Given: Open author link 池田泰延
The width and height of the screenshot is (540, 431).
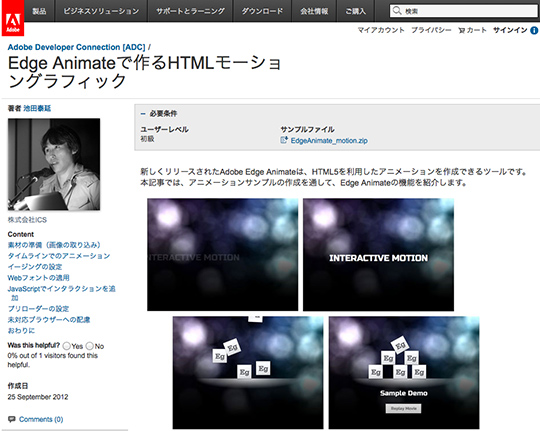Looking at the screenshot, I should (x=37, y=109).
